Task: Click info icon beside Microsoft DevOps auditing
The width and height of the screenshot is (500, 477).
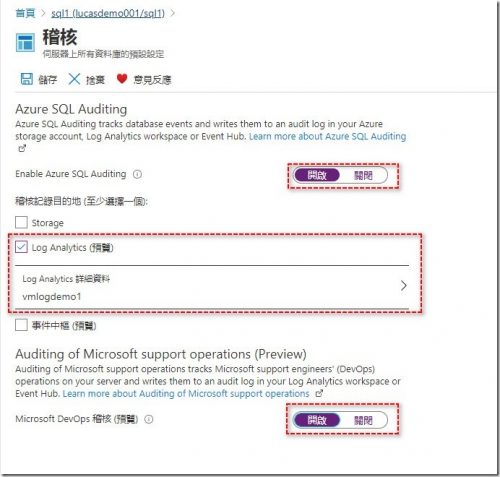Action: 149,419
